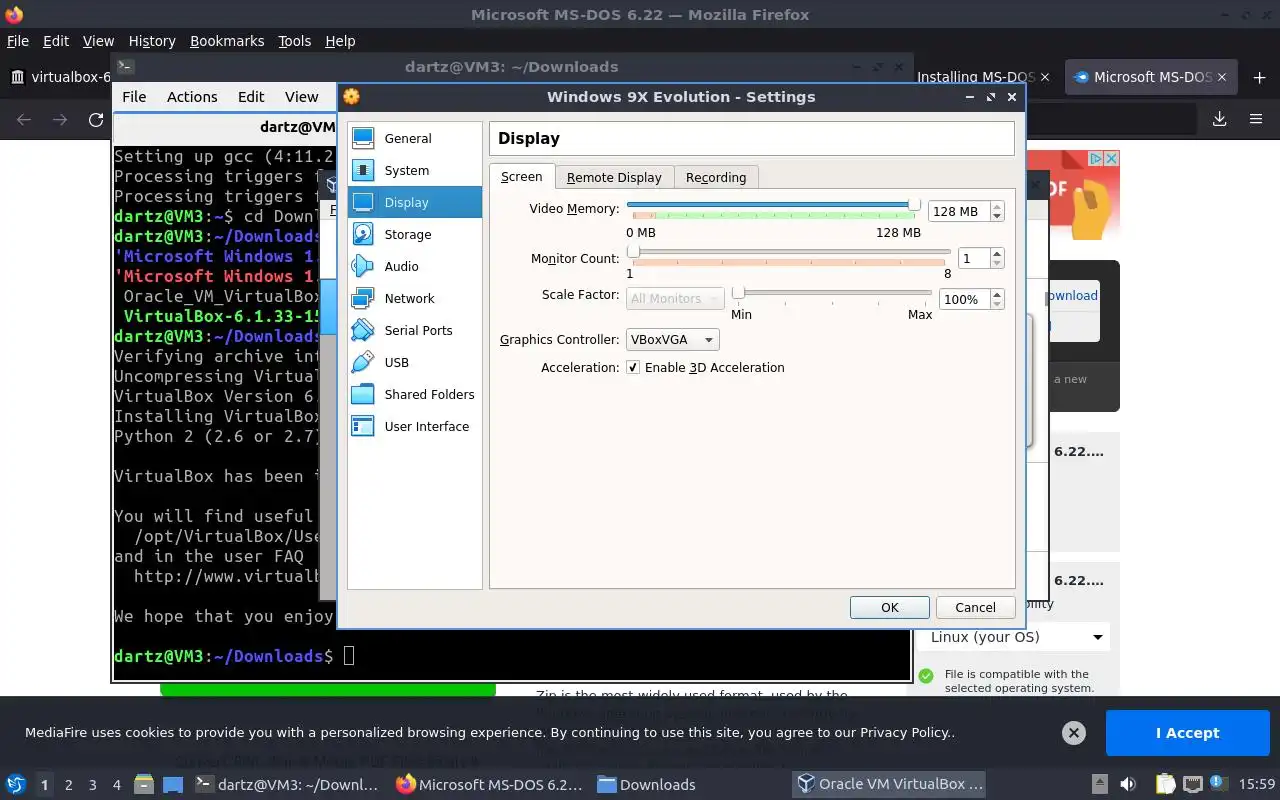
Task: Click OK in the Settings dialog
Action: [890, 607]
